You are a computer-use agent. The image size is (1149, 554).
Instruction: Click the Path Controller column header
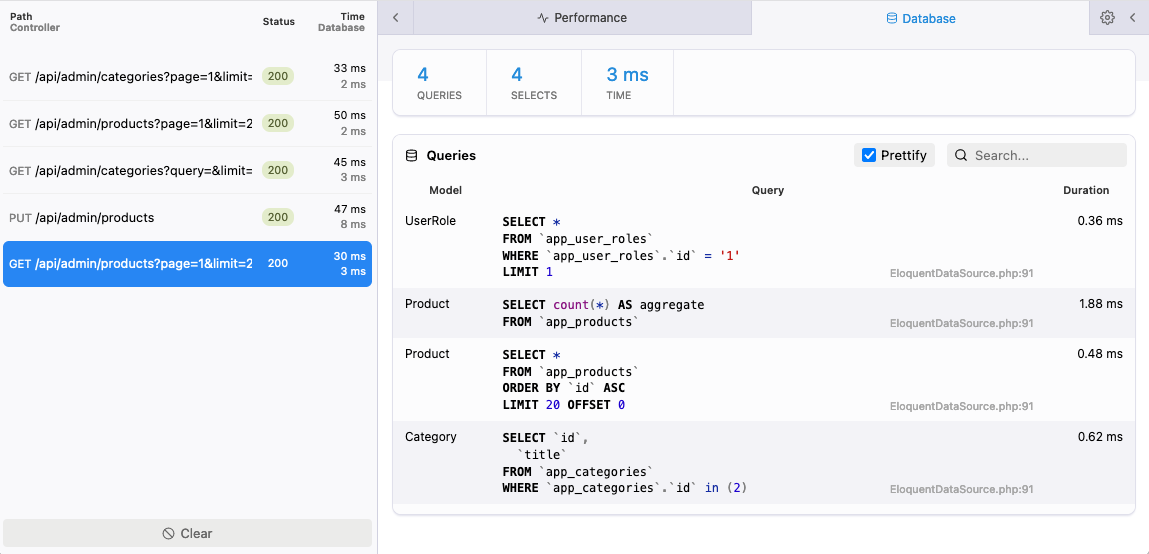coord(34,22)
